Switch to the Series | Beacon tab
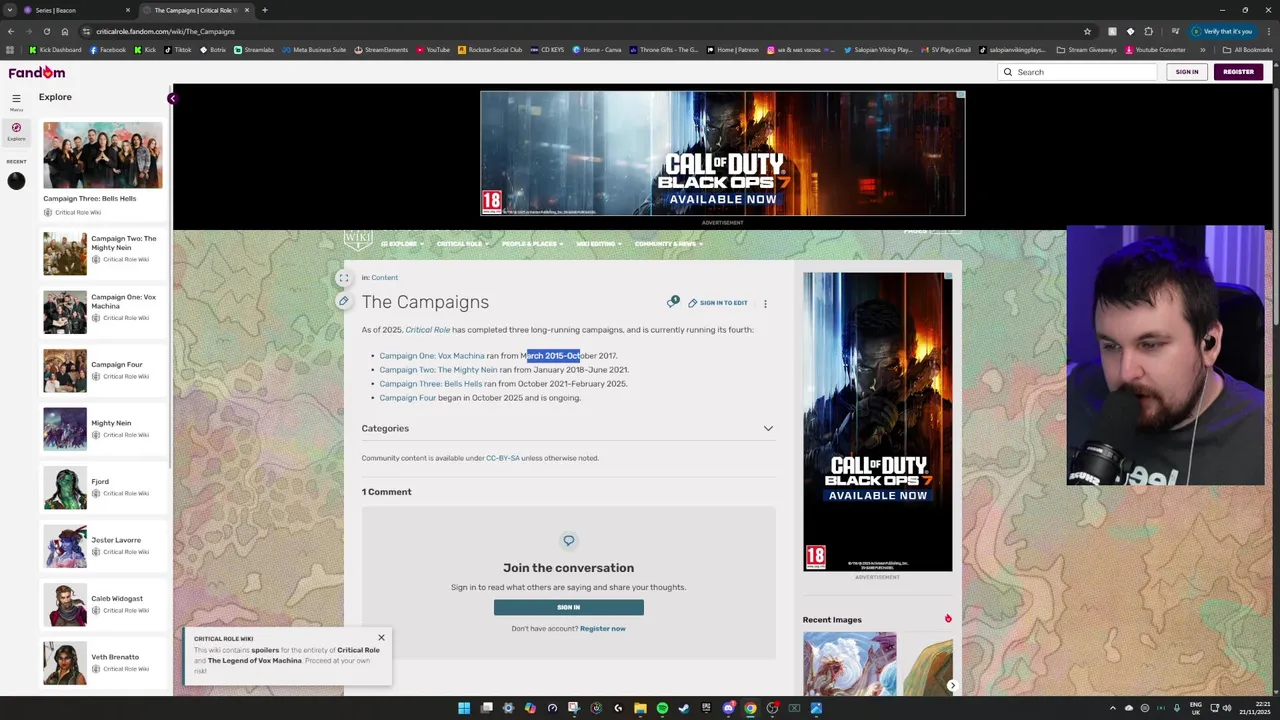 pyautogui.click(x=76, y=10)
